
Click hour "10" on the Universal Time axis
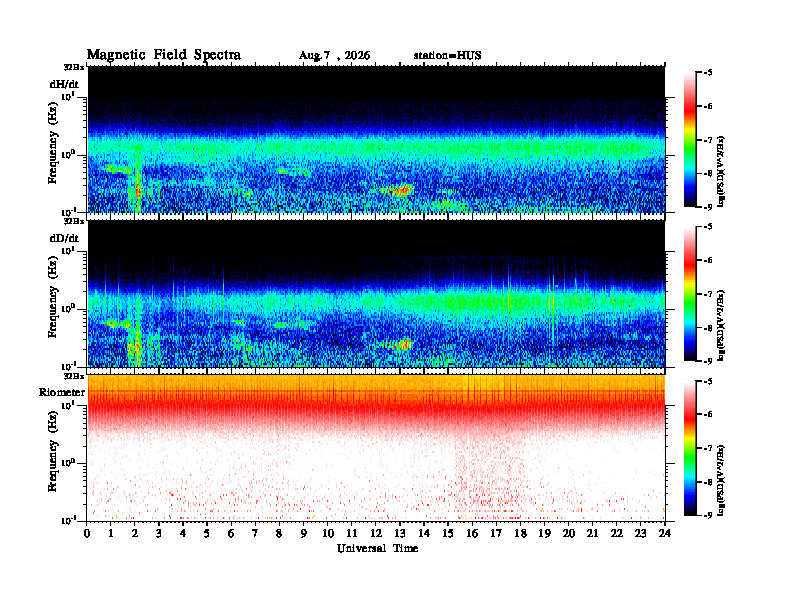[328, 533]
